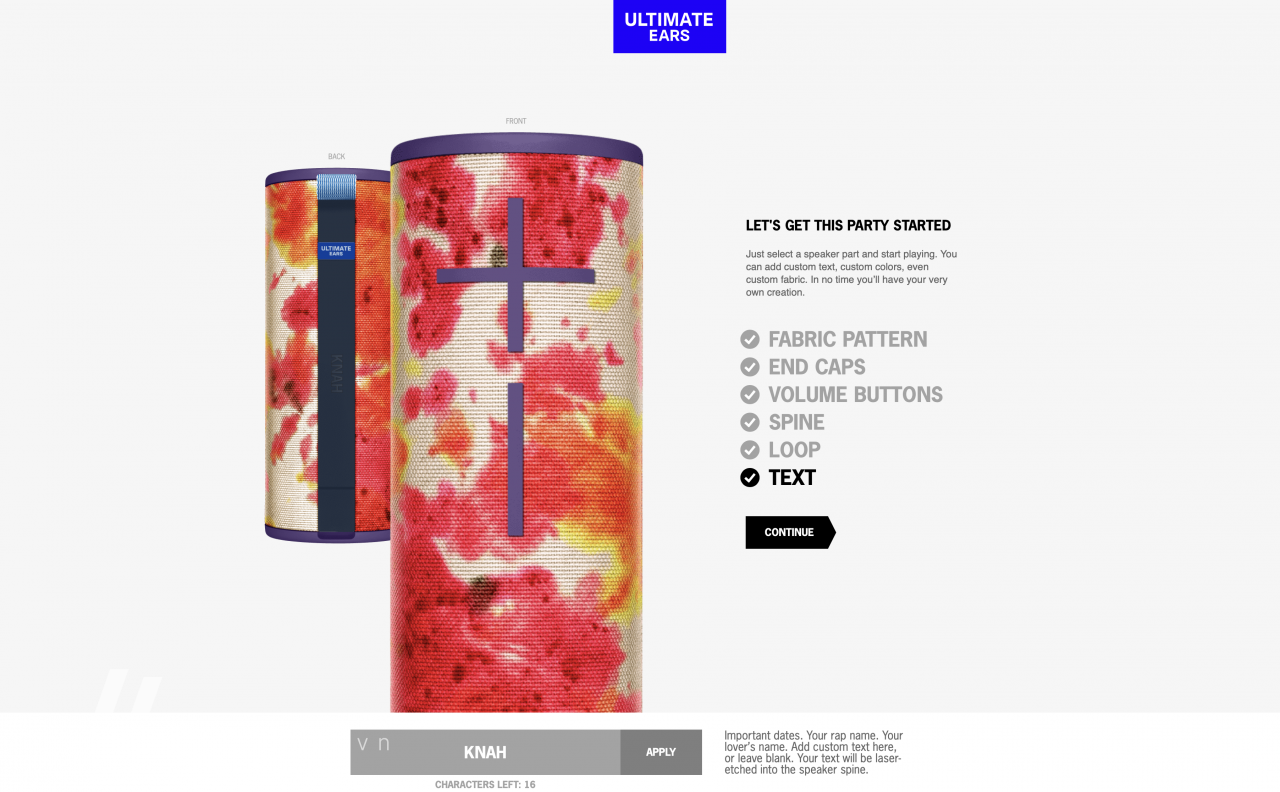Click the Text step checkmark
The width and height of the screenshot is (1280, 792).
[x=750, y=478]
